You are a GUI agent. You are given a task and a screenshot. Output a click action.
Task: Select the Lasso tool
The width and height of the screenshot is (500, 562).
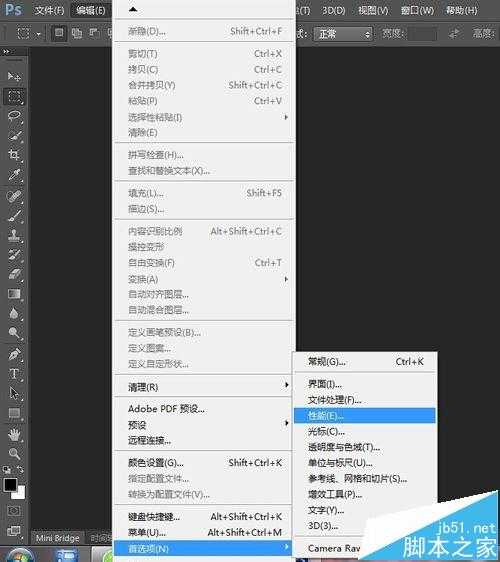14,116
